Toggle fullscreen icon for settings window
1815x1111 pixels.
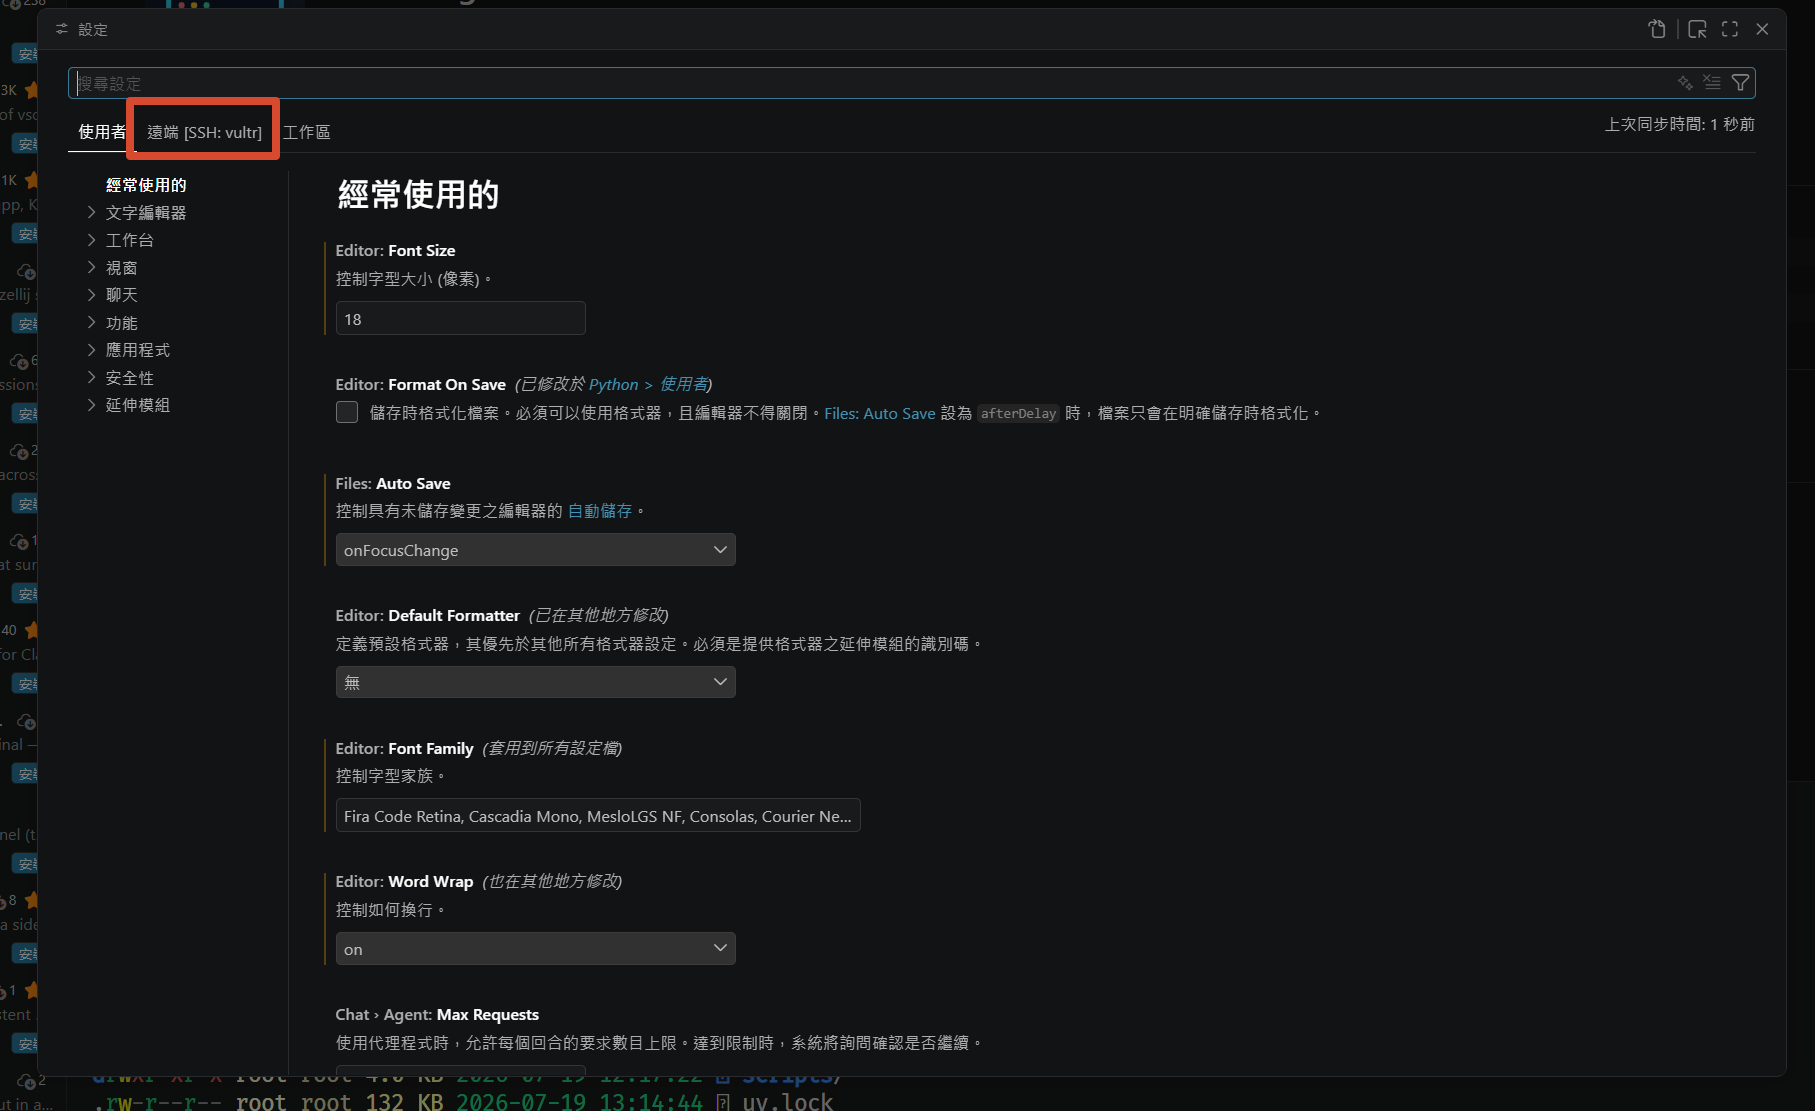pos(1730,29)
